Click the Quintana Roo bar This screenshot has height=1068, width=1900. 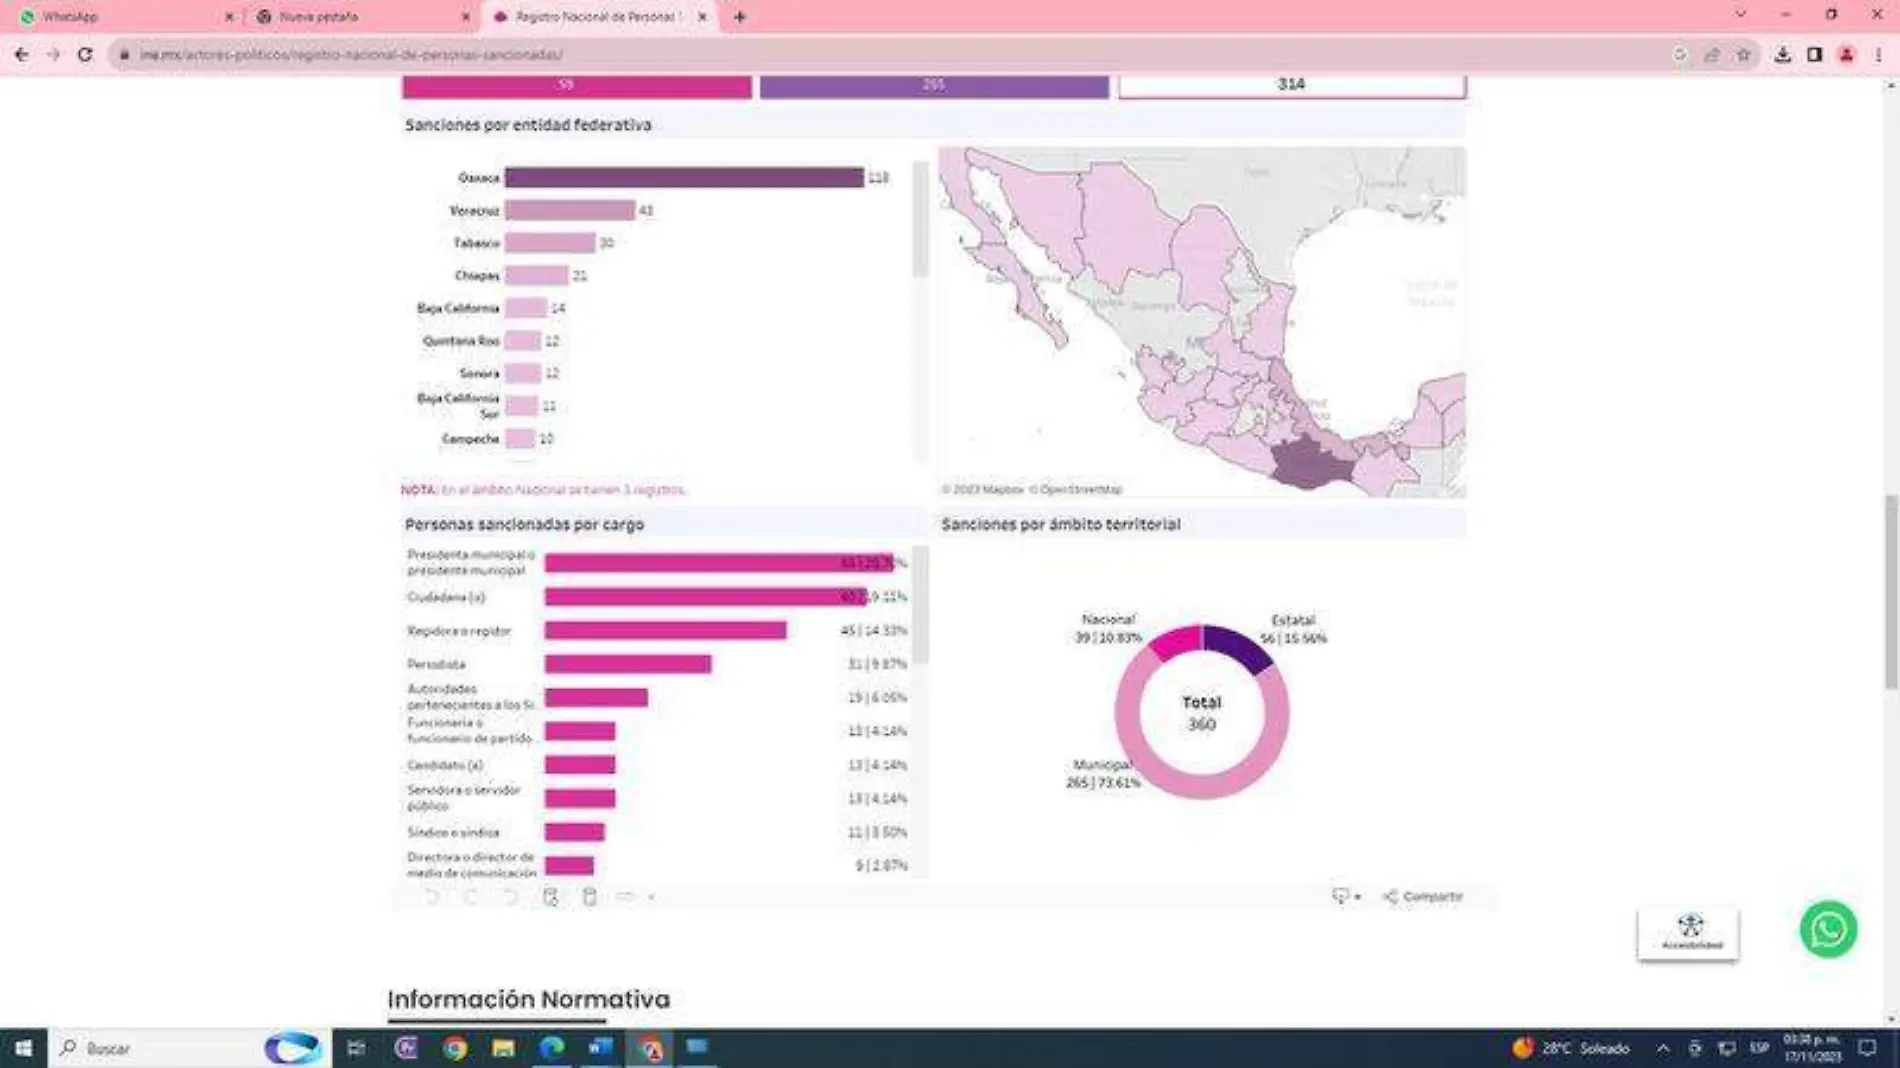point(523,341)
